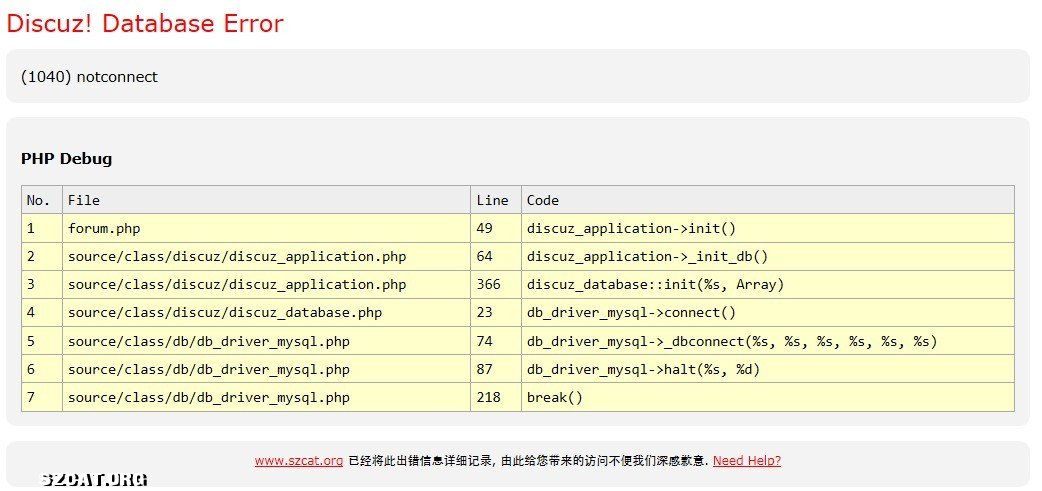Click db_driver_mysql.php file cell in row 6
This screenshot has height=491, width=1042.
266,369
